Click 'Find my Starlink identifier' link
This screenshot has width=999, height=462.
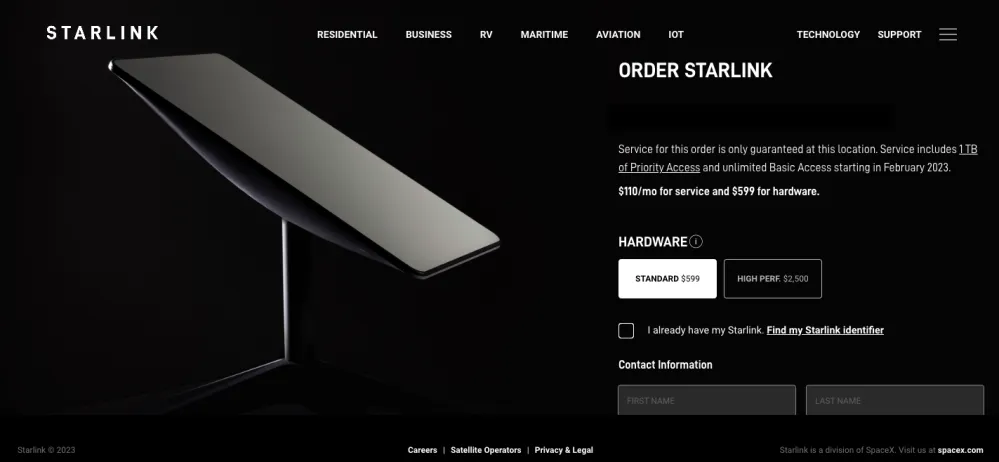pos(825,330)
